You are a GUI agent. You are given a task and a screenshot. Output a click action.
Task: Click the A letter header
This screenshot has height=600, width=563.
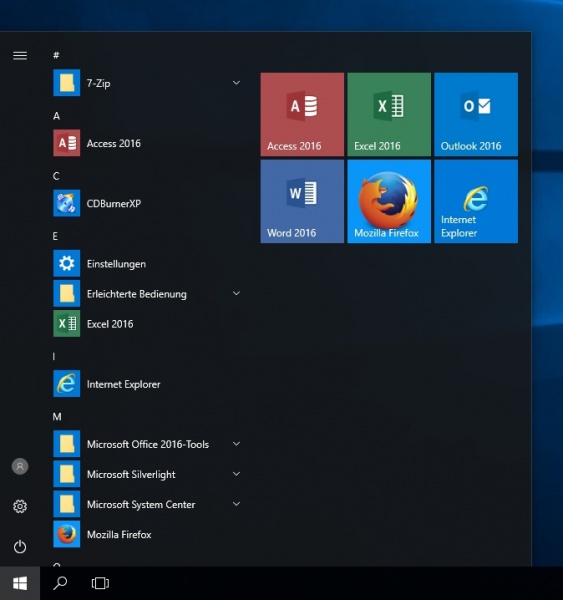click(57, 116)
